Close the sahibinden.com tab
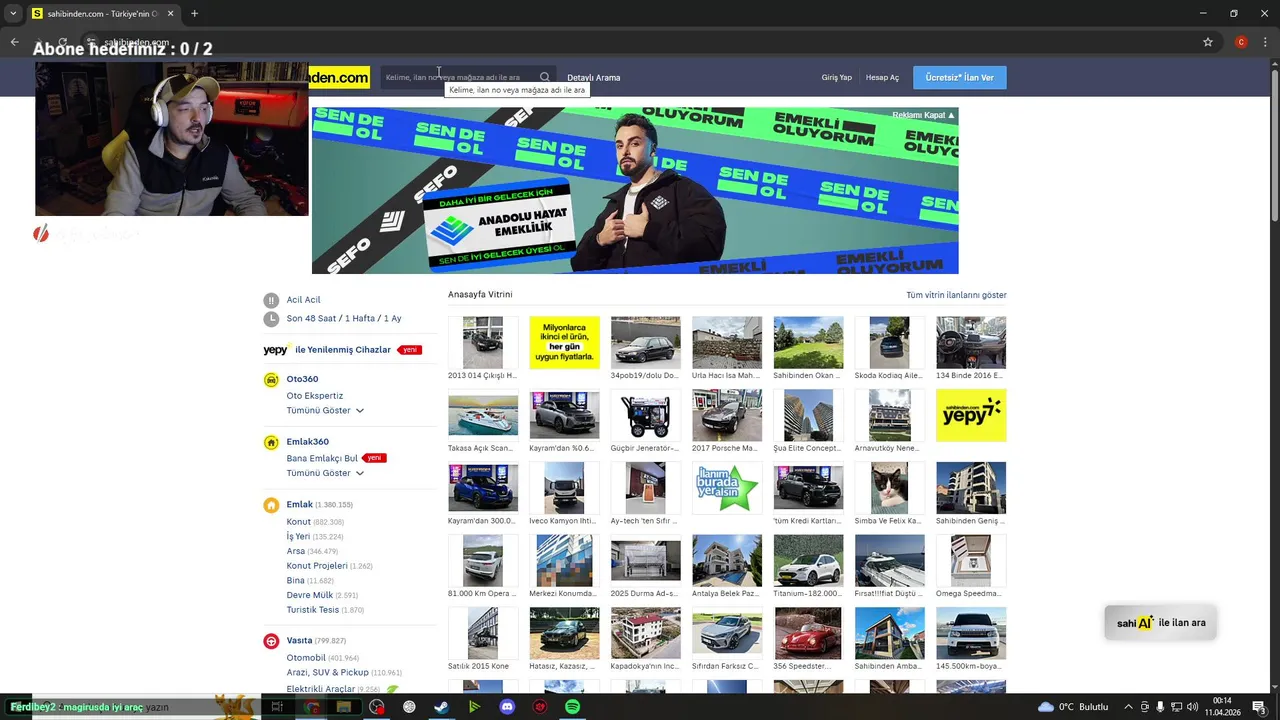This screenshot has height=720, width=1280. pyautogui.click(x=170, y=14)
